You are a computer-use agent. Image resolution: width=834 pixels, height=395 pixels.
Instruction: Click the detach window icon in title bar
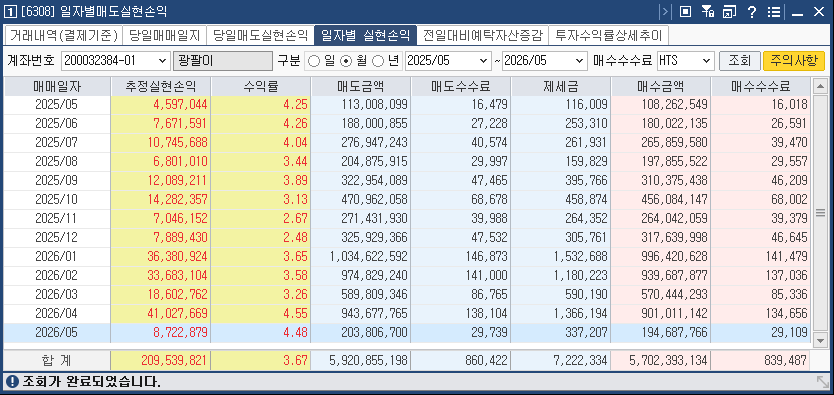pyautogui.click(x=729, y=12)
